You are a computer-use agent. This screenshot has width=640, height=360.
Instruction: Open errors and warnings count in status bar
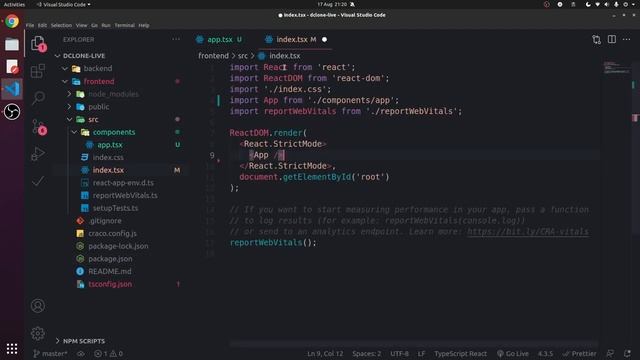[108, 353]
